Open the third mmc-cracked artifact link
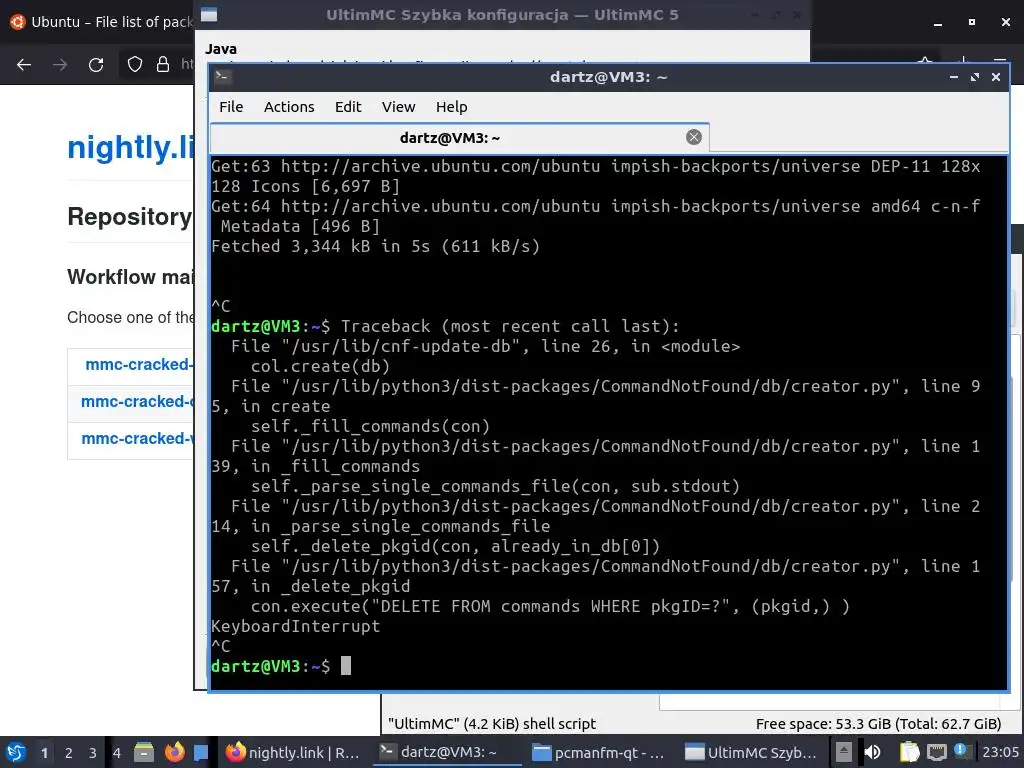1024x768 pixels. [x=137, y=438]
